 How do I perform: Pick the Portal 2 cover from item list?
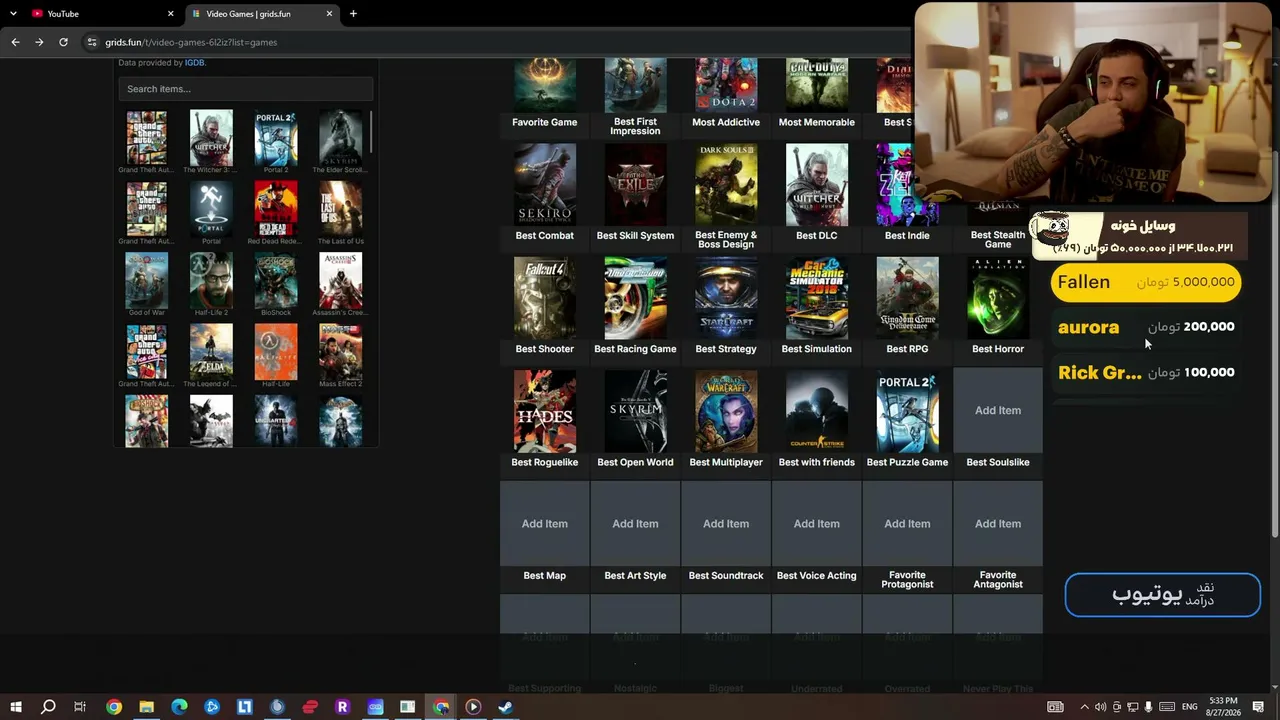[276, 138]
